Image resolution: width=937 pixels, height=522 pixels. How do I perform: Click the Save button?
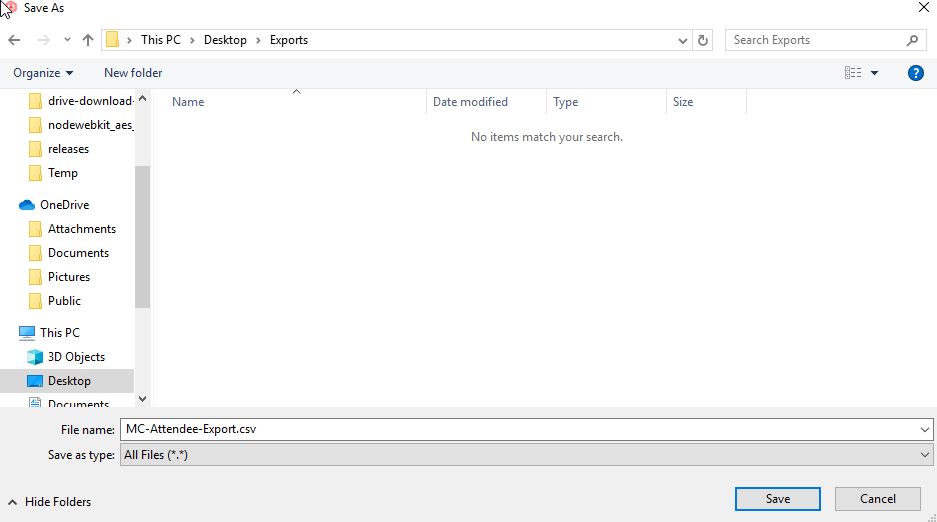pos(777,499)
